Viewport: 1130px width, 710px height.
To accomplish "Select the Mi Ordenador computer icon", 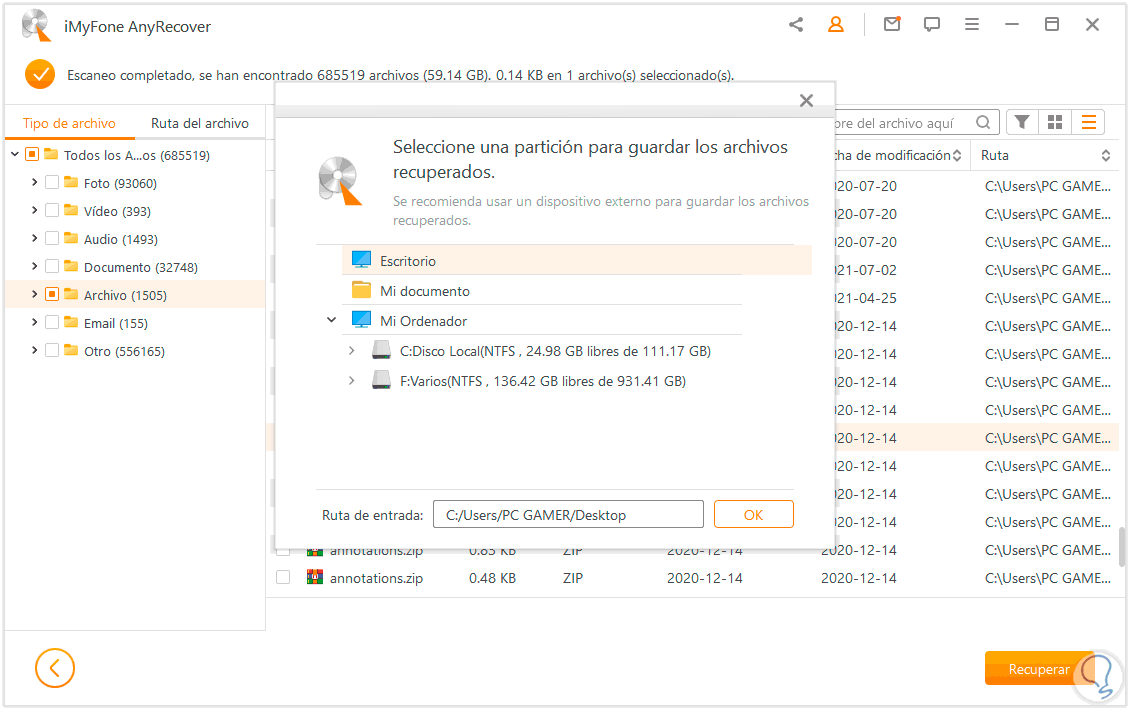I will point(361,320).
